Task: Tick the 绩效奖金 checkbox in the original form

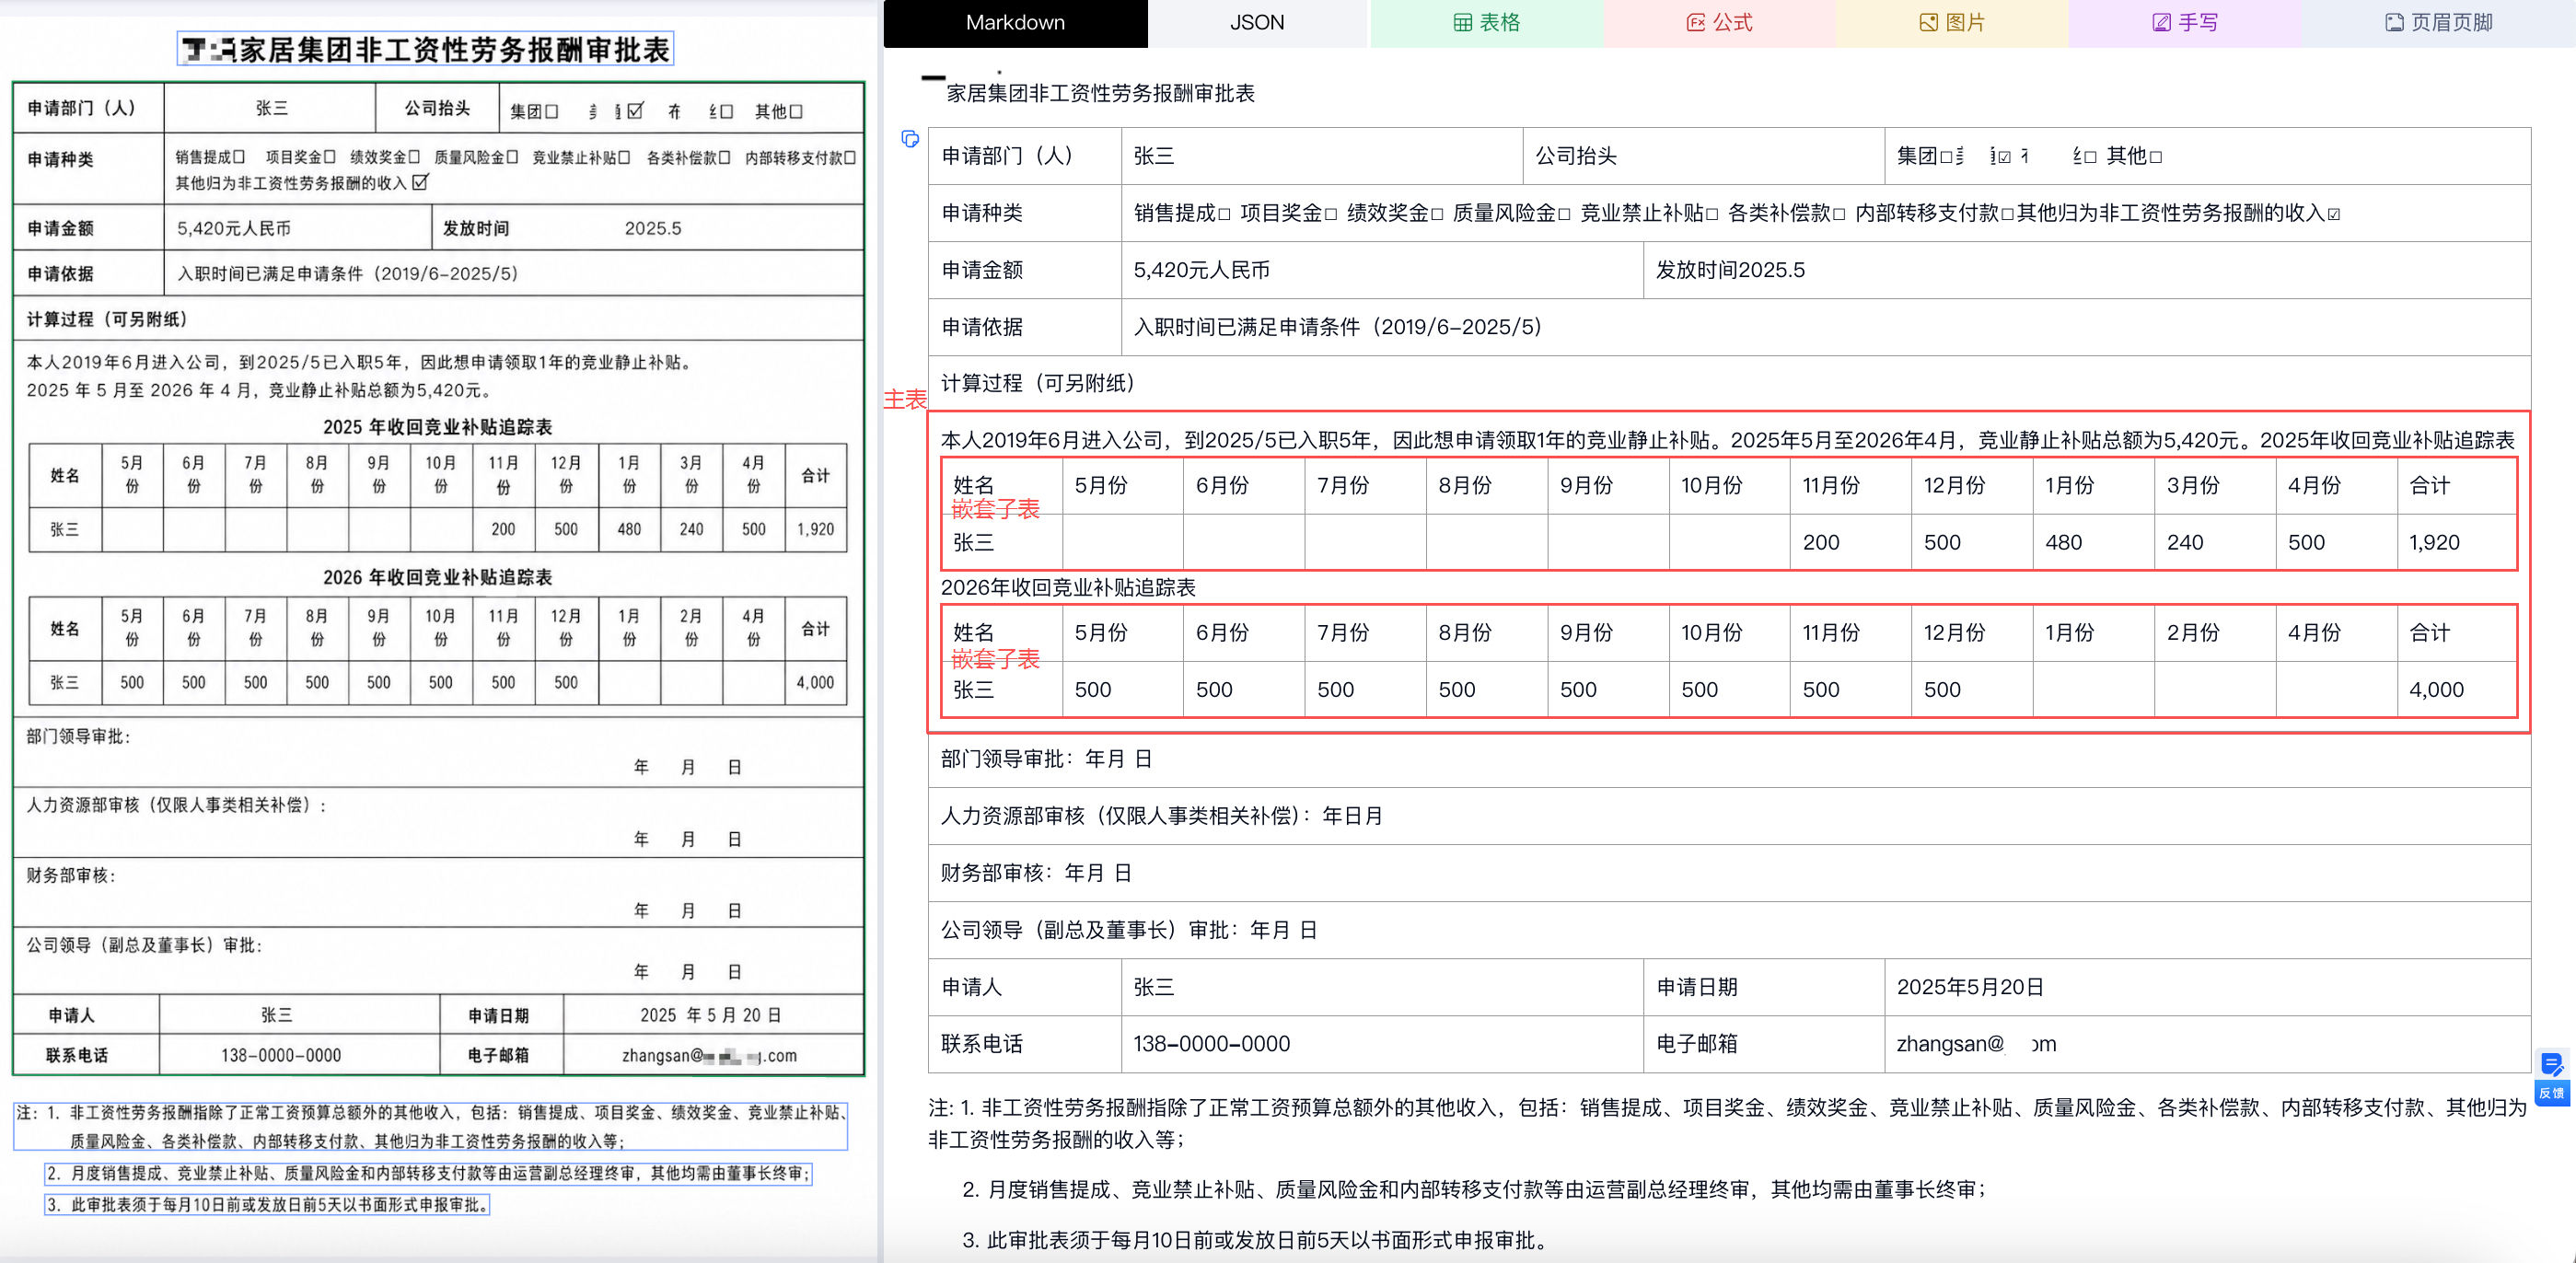Action: coord(413,157)
